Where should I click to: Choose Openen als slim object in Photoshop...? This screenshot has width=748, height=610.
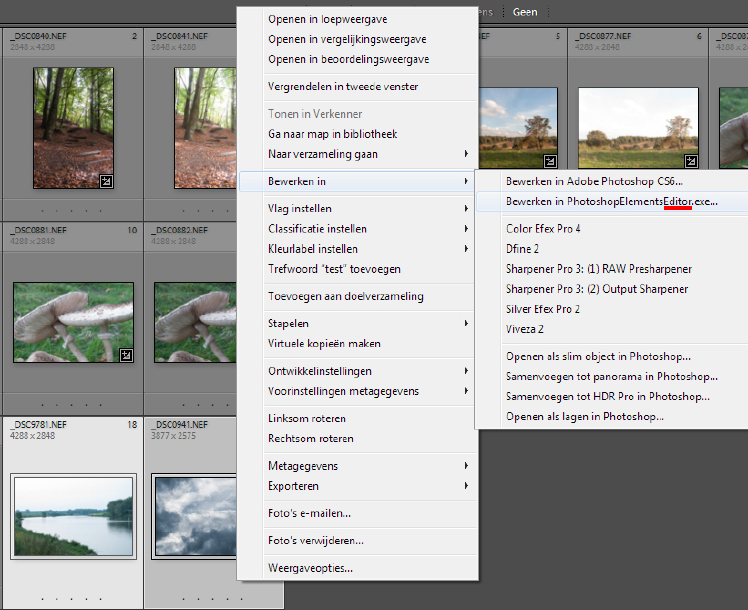613,356
